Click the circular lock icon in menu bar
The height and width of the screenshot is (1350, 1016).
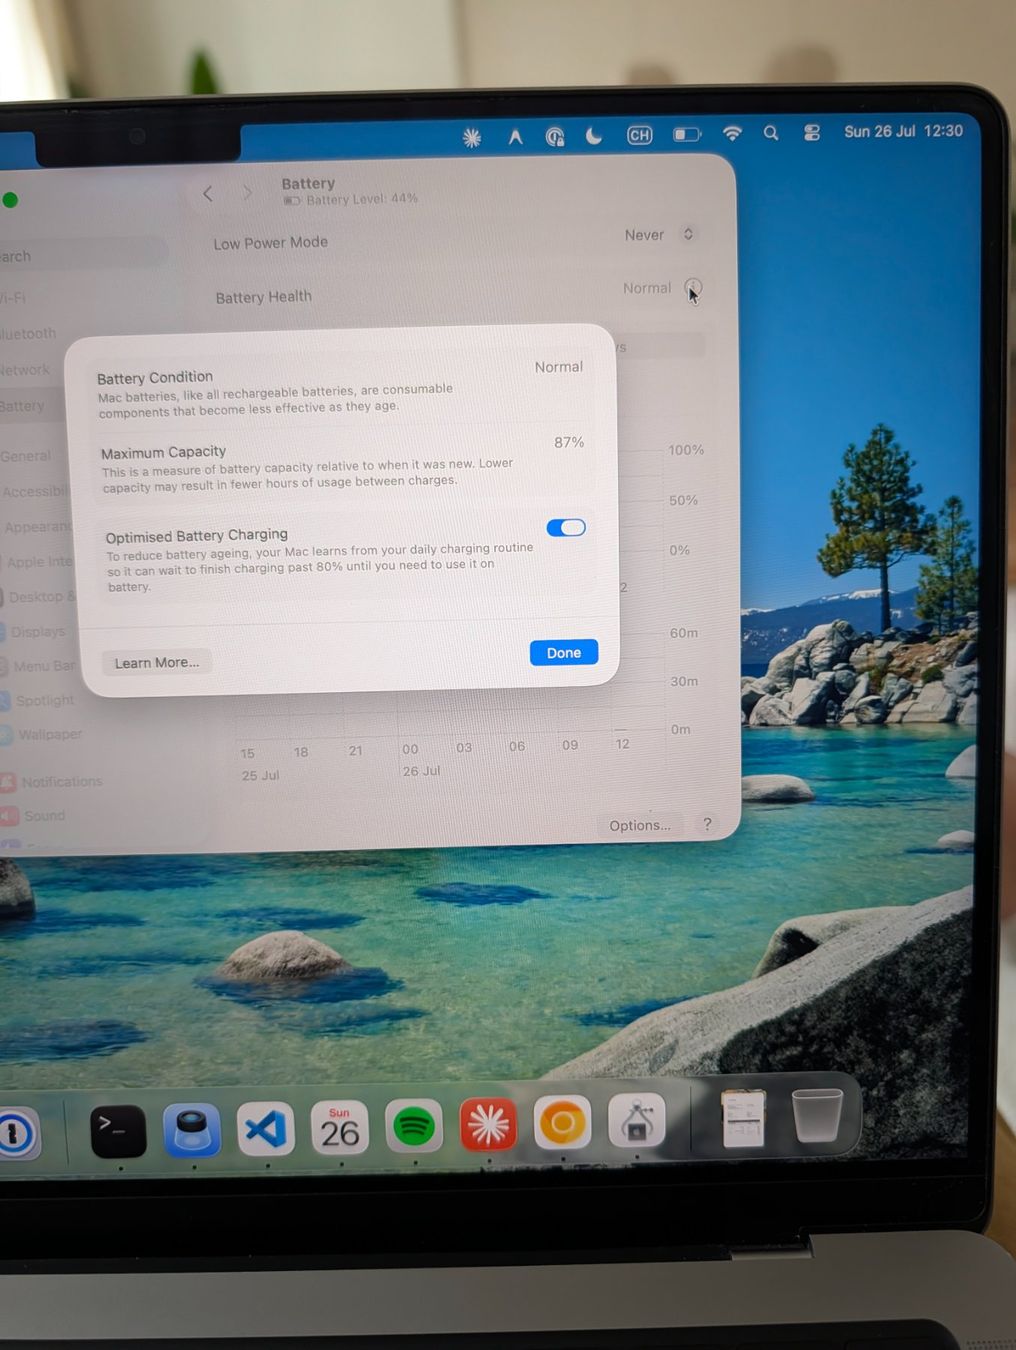[x=555, y=137]
